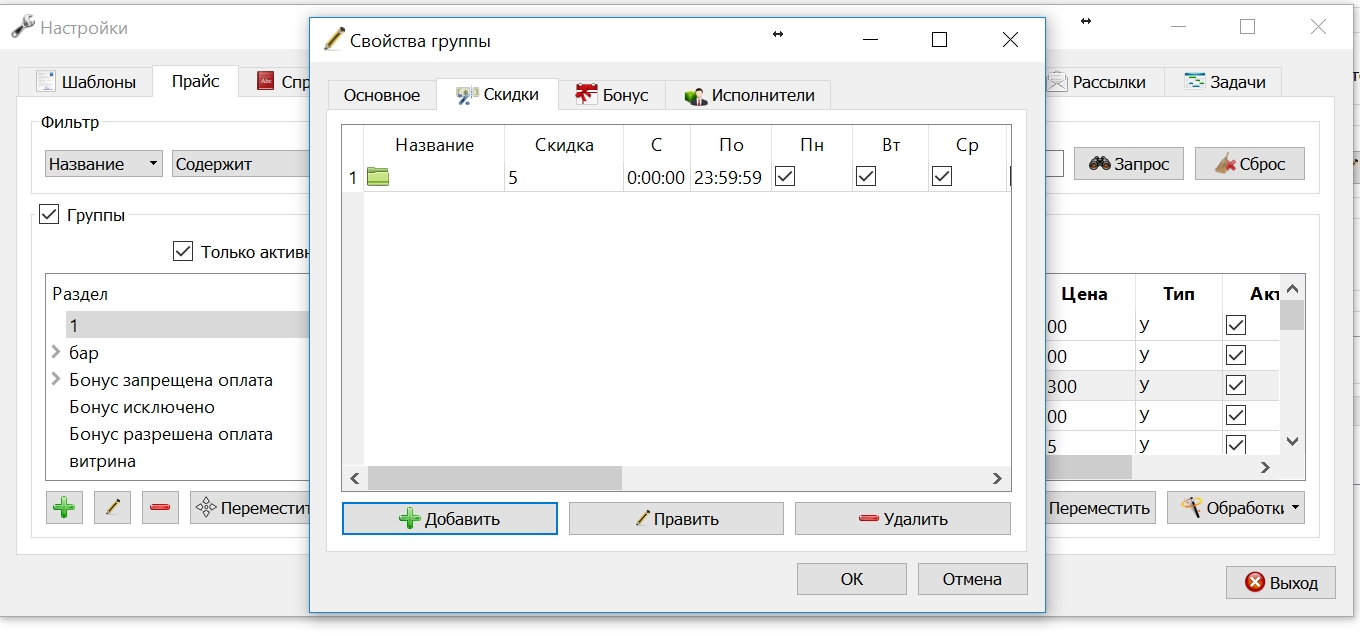The width and height of the screenshot is (1360, 636).
Task: Click the Сброс button in the filter
Action: 1250,164
